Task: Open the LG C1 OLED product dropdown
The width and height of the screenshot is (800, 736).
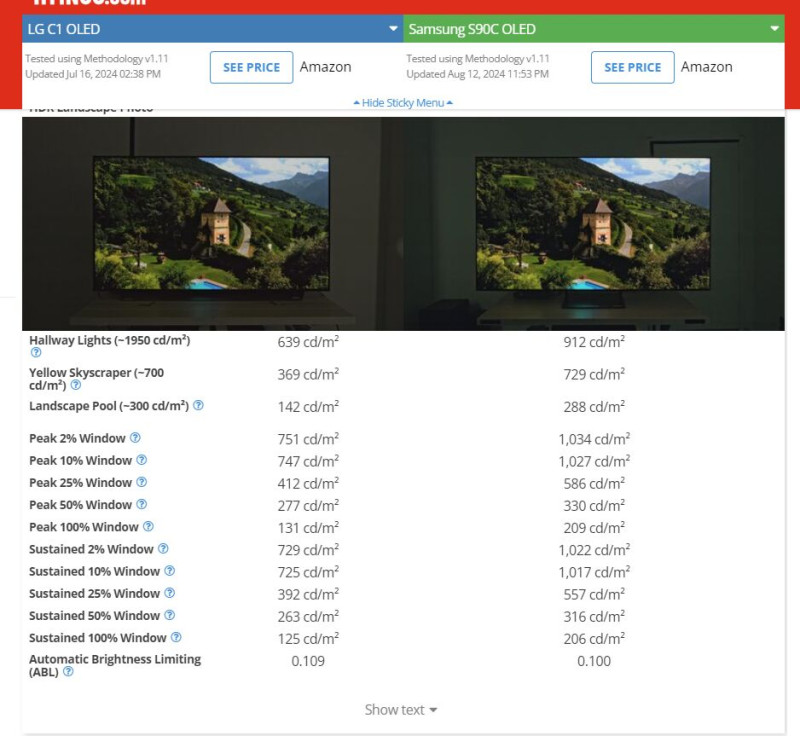Action: click(x=213, y=29)
